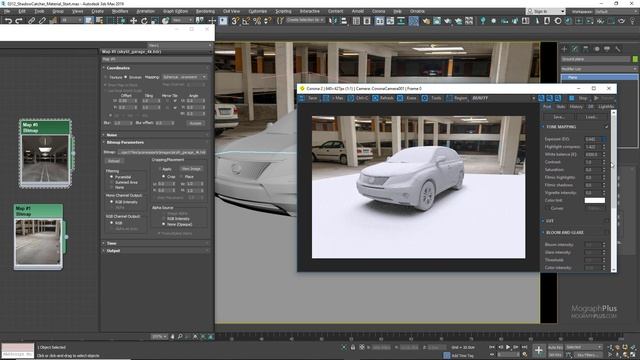Toggle the 3D Snaps icon

click(235, 20)
